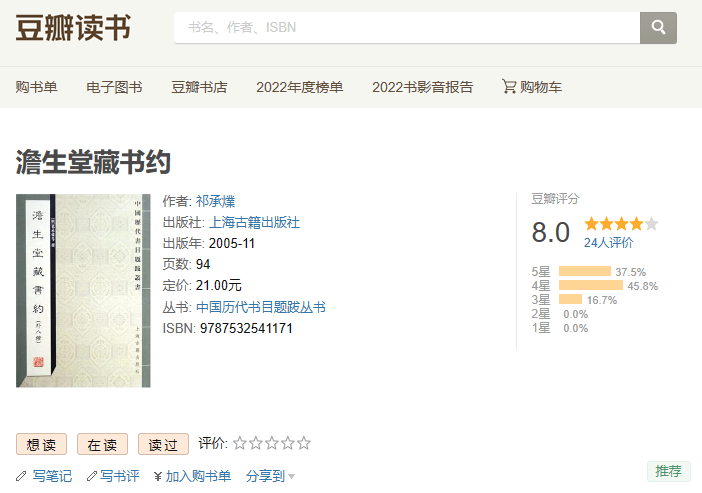Click the green 推荐 button

coord(668,471)
